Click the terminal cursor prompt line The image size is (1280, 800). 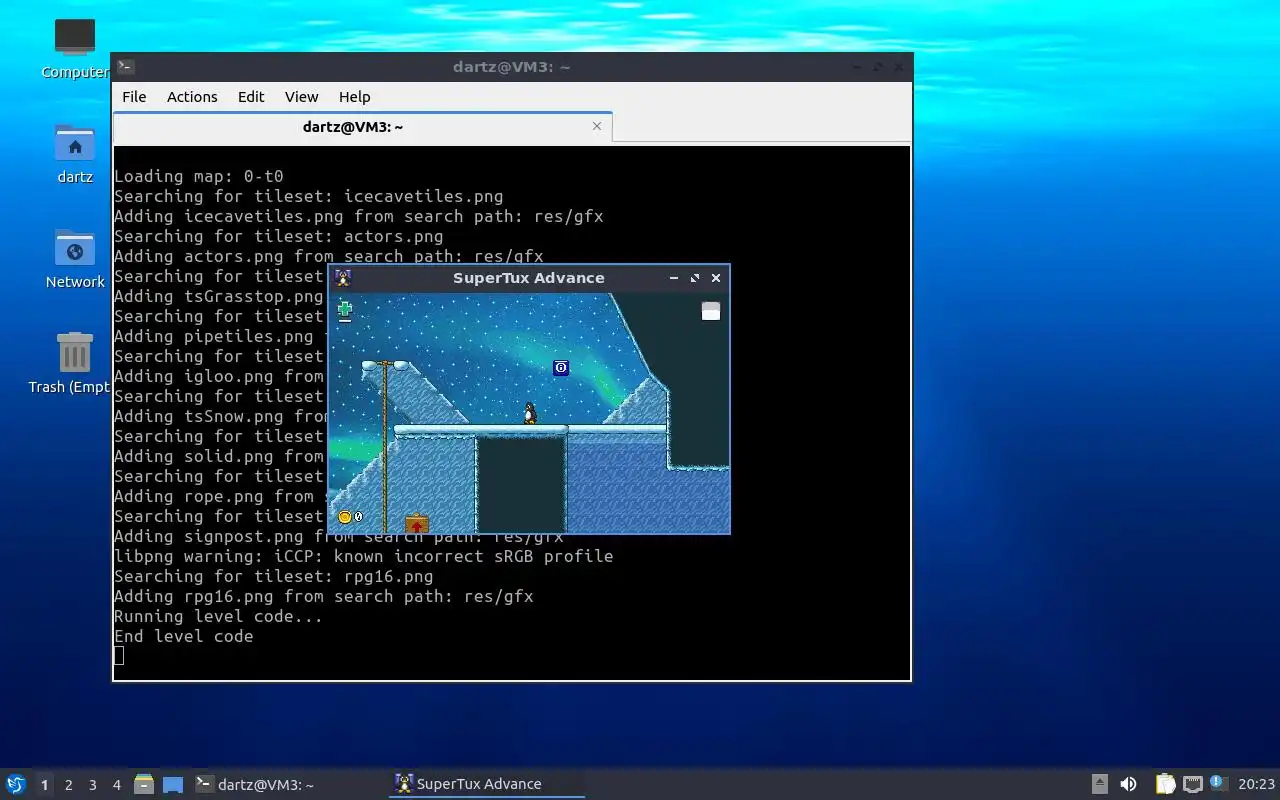pos(119,656)
